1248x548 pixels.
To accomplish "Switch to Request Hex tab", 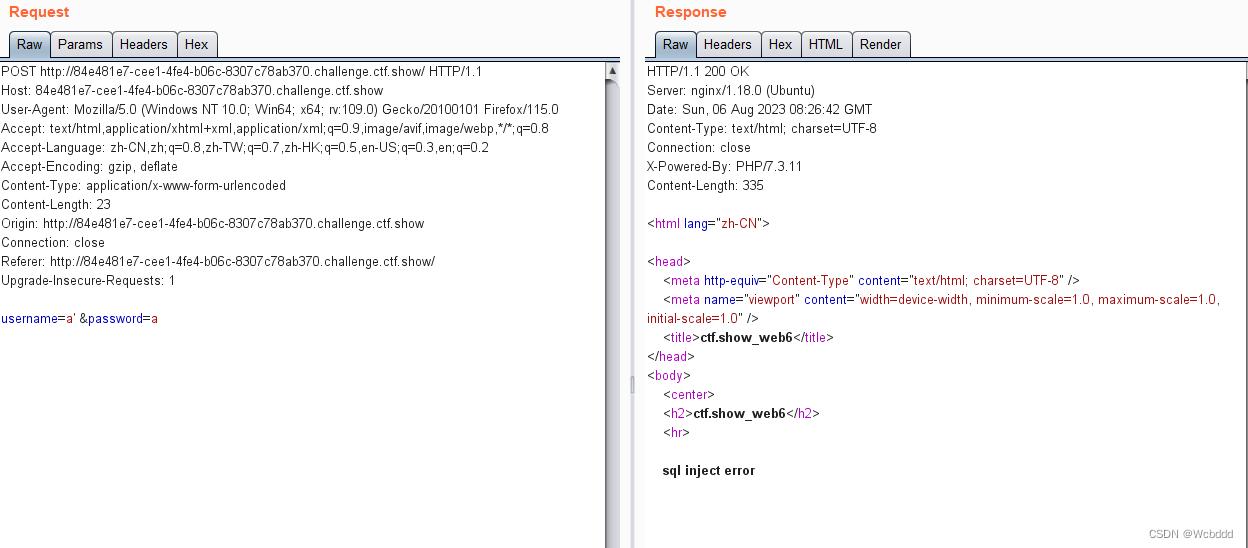I will pos(197,44).
